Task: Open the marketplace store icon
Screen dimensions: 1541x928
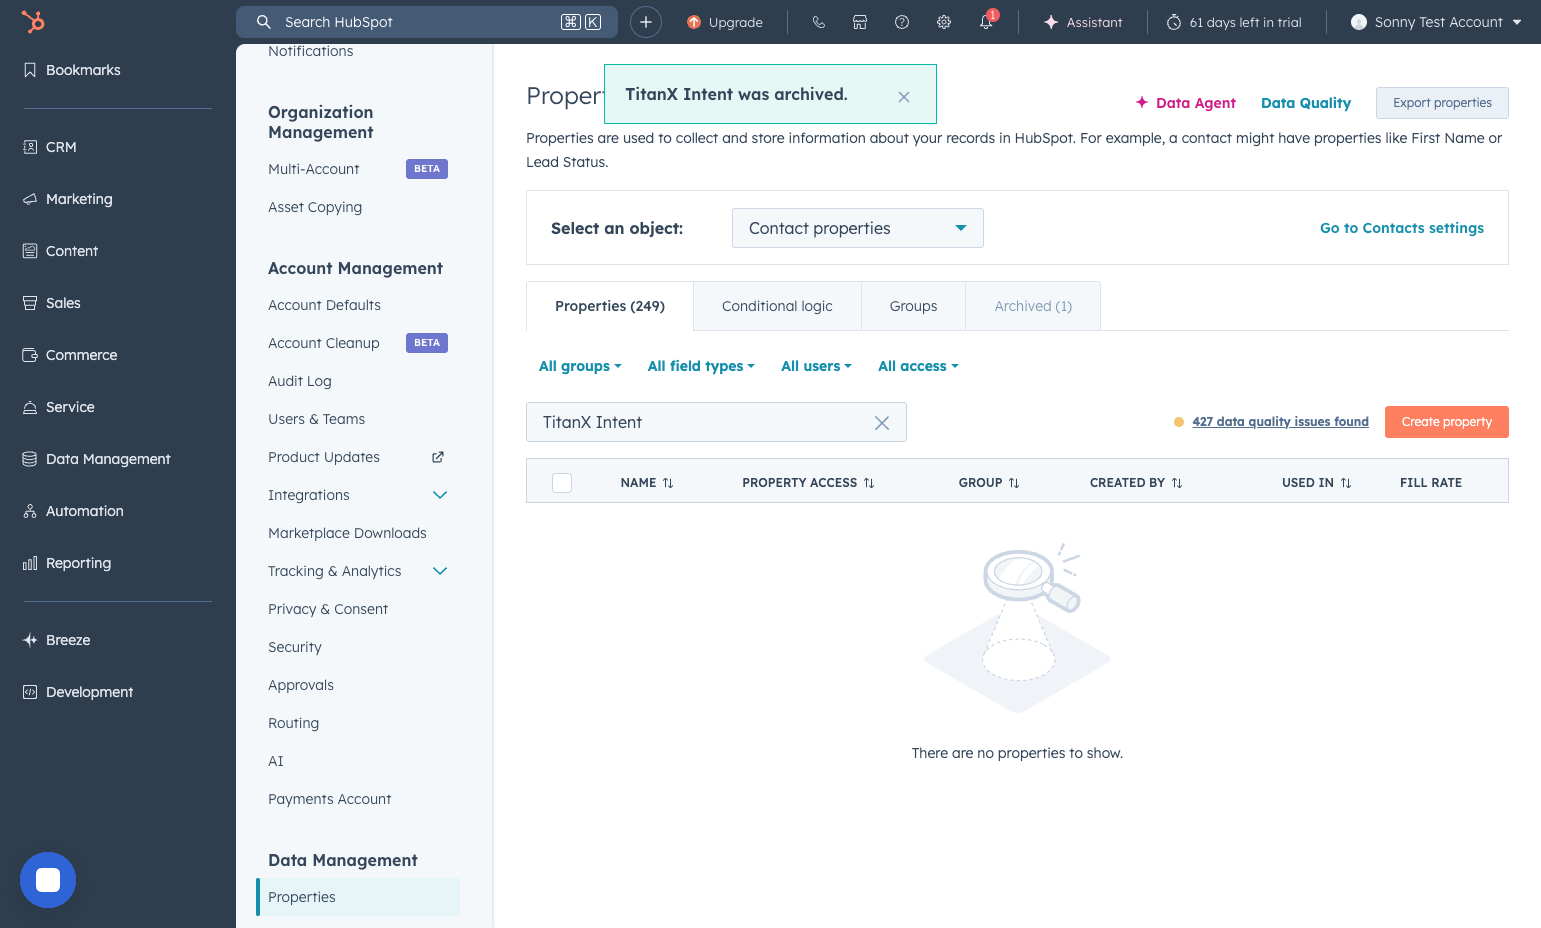Action: pos(860,22)
